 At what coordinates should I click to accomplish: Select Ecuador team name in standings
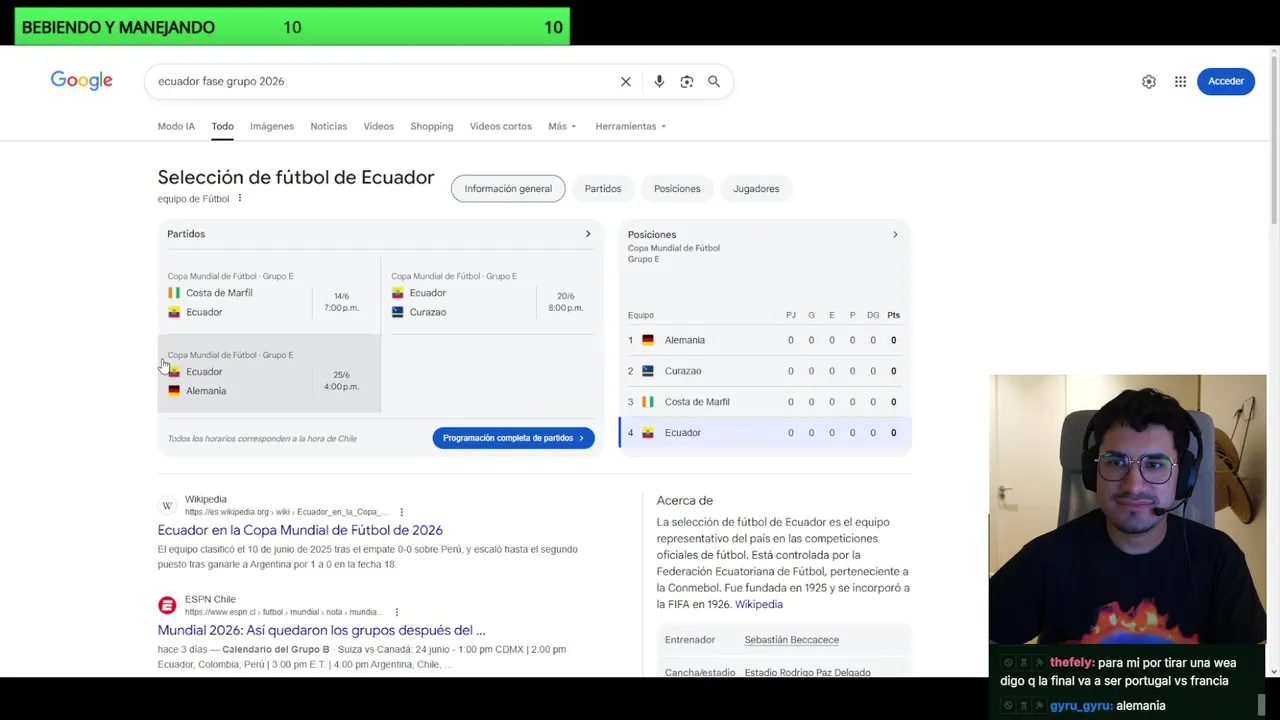pyautogui.click(x=683, y=433)
